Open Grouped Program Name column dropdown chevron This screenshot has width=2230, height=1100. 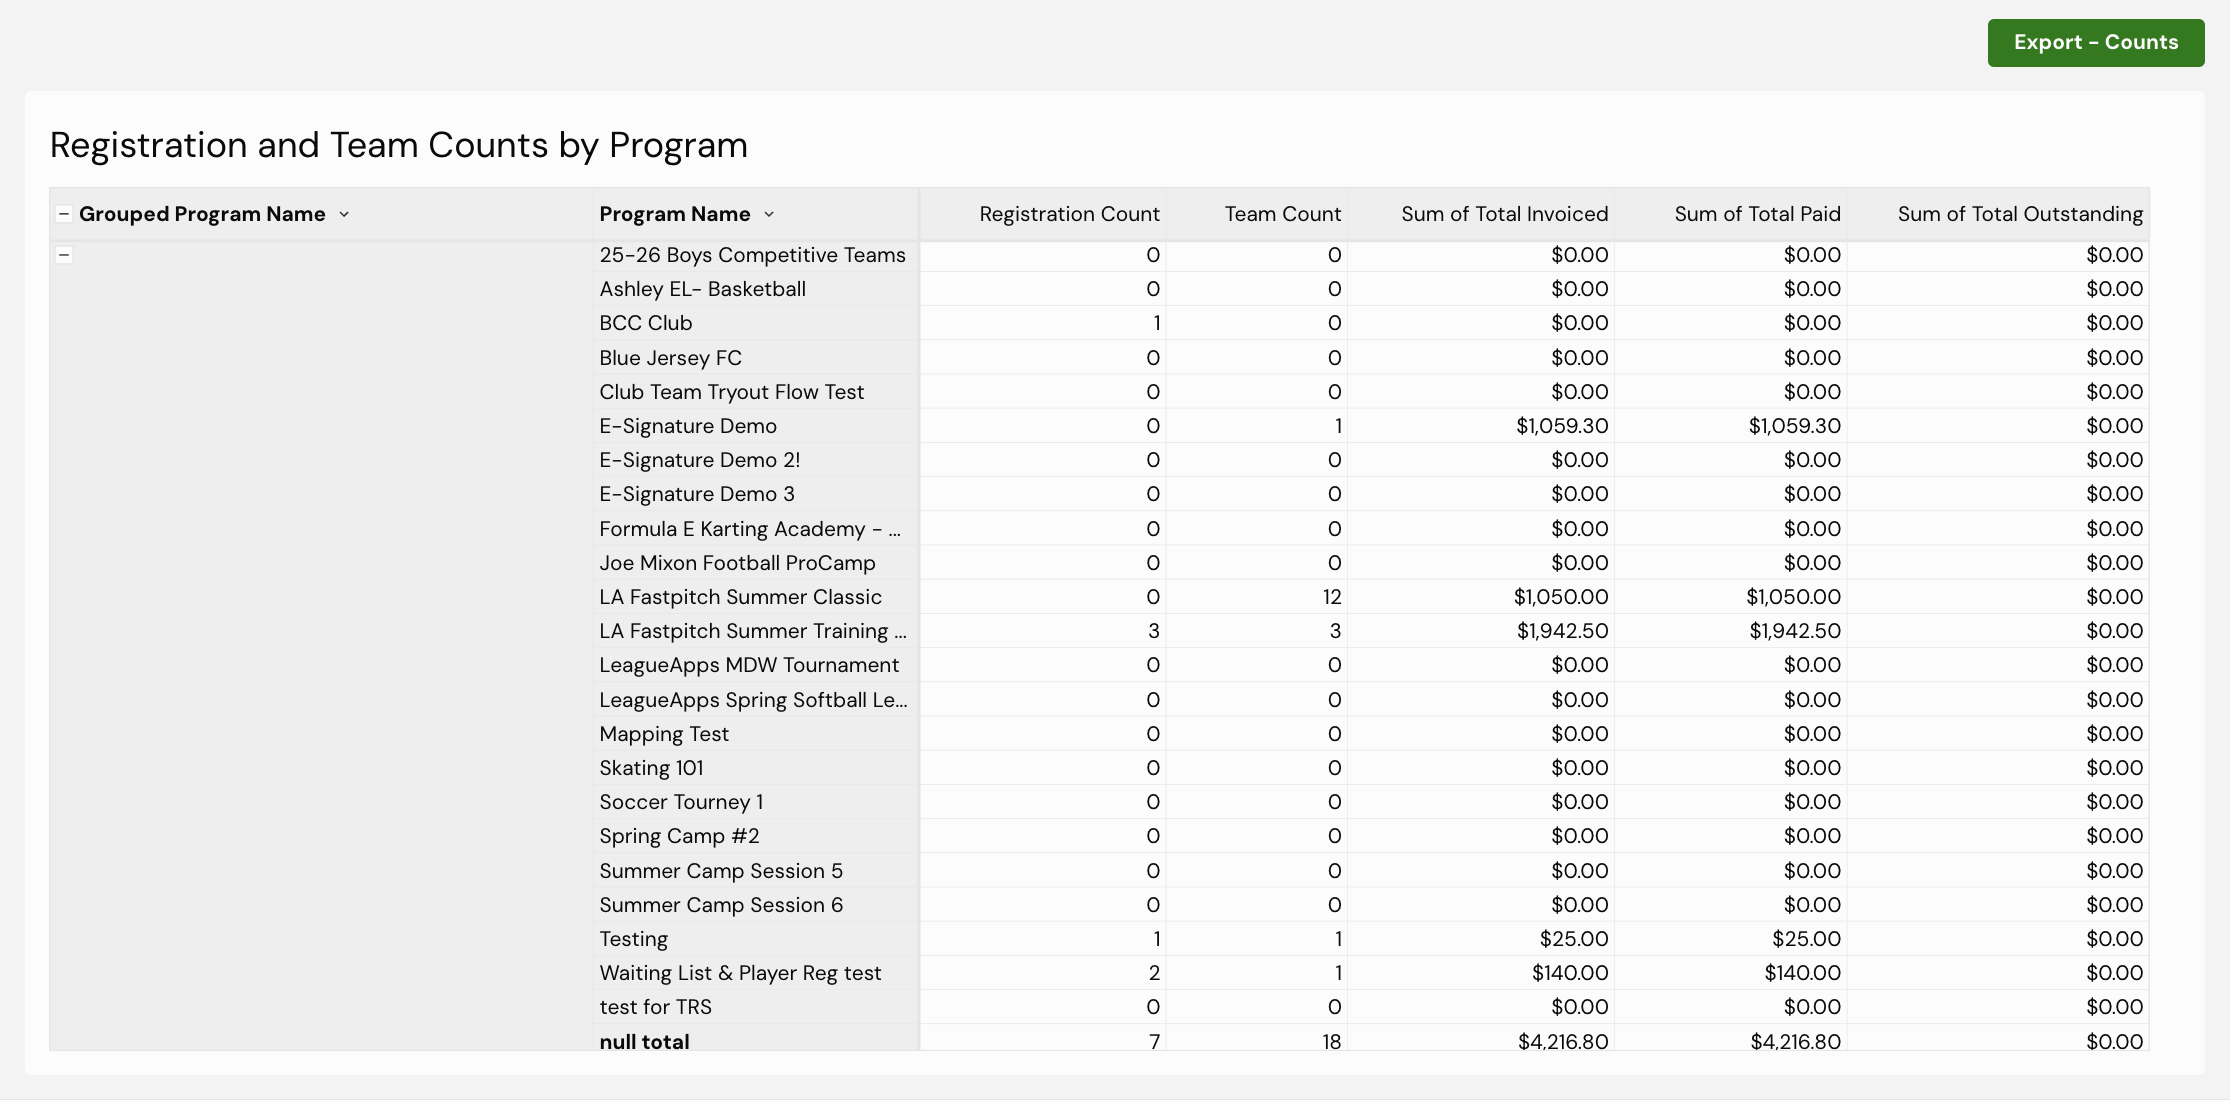344,214
